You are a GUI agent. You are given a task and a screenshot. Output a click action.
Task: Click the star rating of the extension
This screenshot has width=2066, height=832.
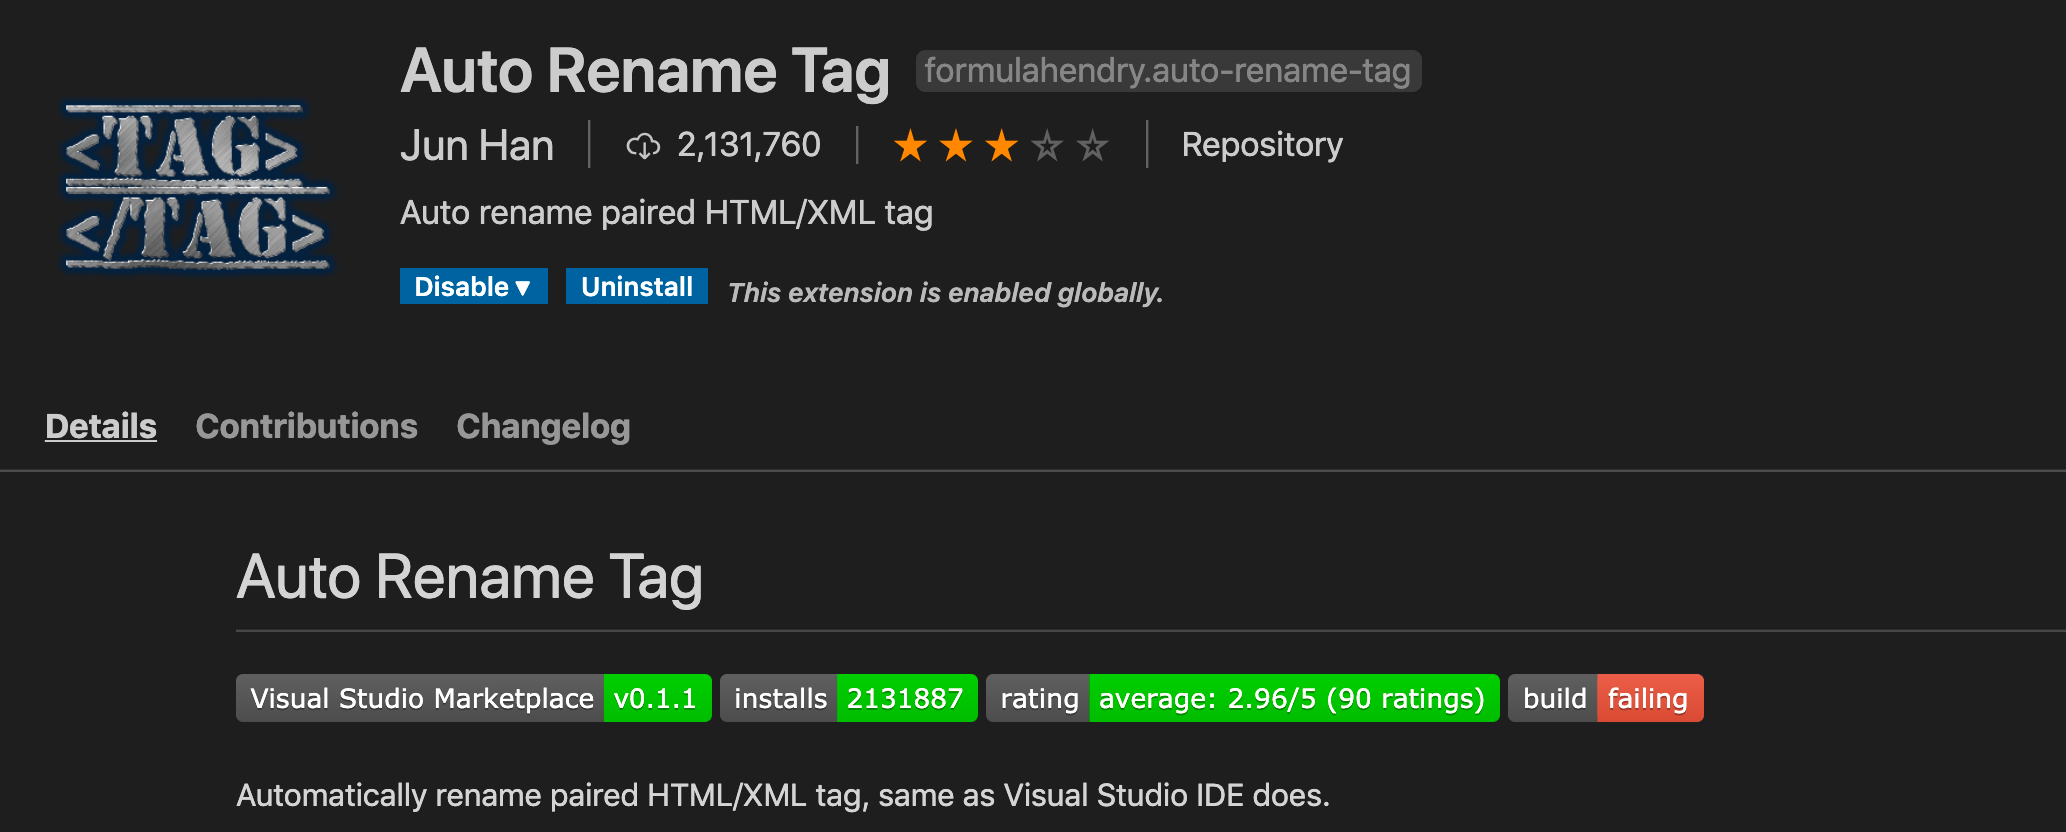click(1001, 146)
